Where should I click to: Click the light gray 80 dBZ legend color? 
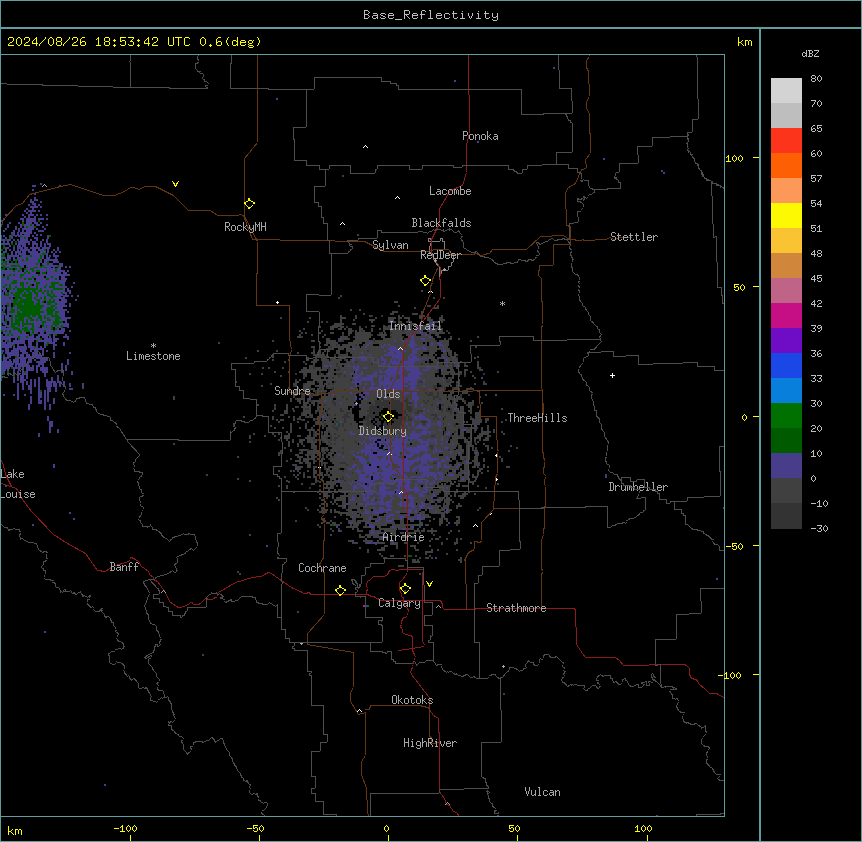tap(786, 91)
